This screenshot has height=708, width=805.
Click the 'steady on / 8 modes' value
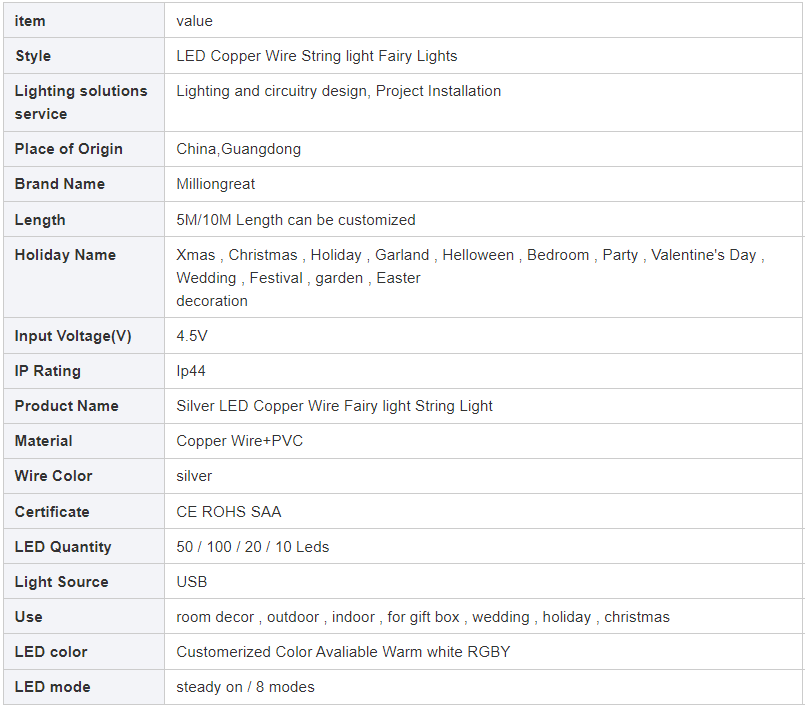245,687
